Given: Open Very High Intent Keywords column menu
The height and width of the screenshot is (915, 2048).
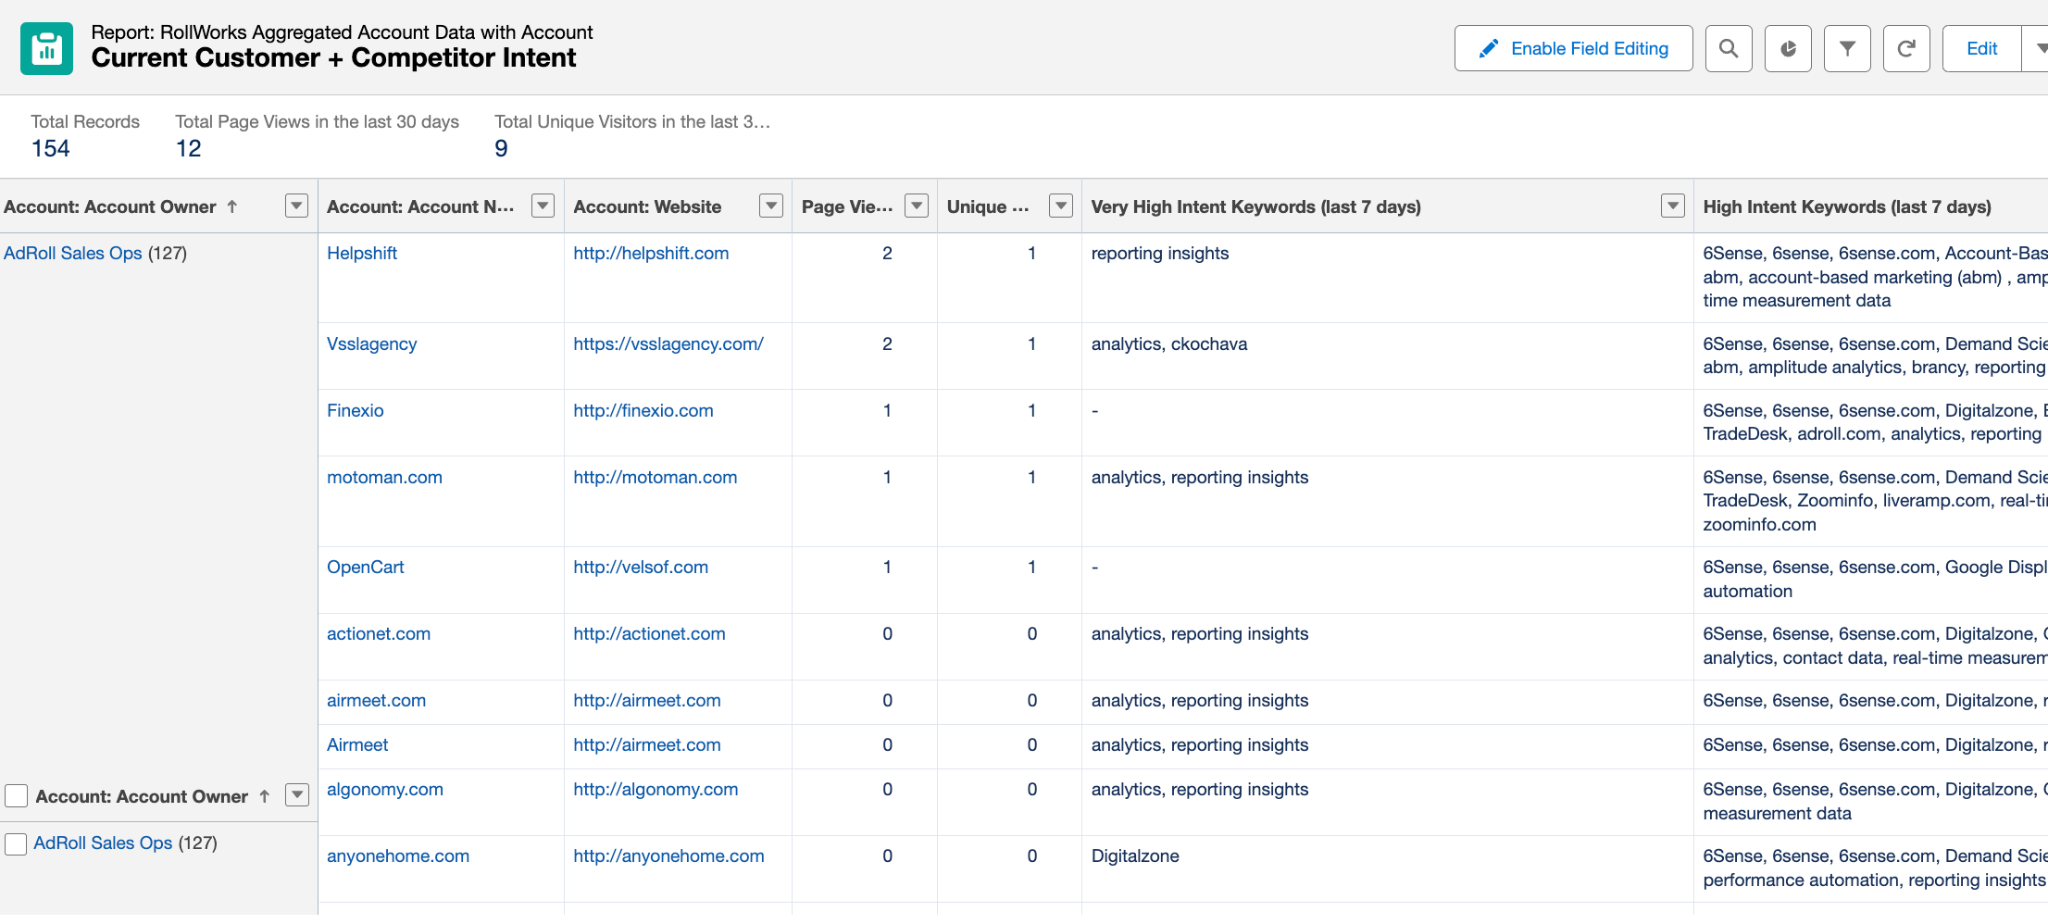Looking at the screenshot, I should point(1672,206).
